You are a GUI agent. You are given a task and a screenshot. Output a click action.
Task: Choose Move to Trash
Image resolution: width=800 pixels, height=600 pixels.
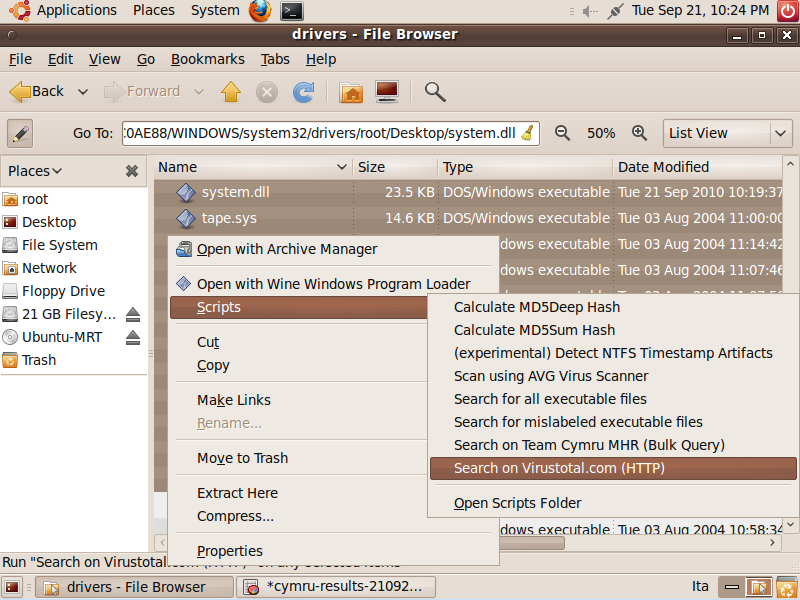tap(299, 458)
